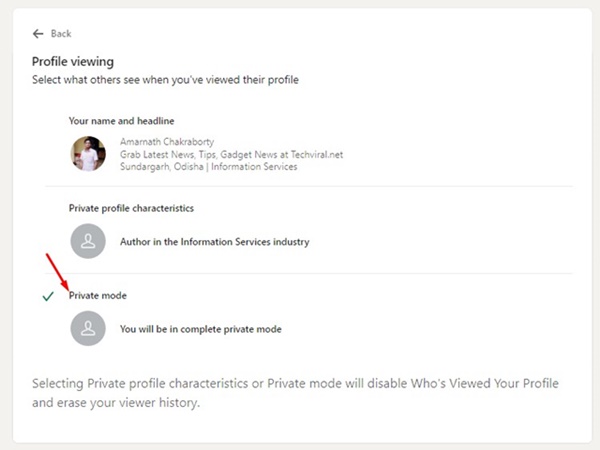600x450 pixels.
Task: Click the Techviral.net headline text
Action: (232, 154)
